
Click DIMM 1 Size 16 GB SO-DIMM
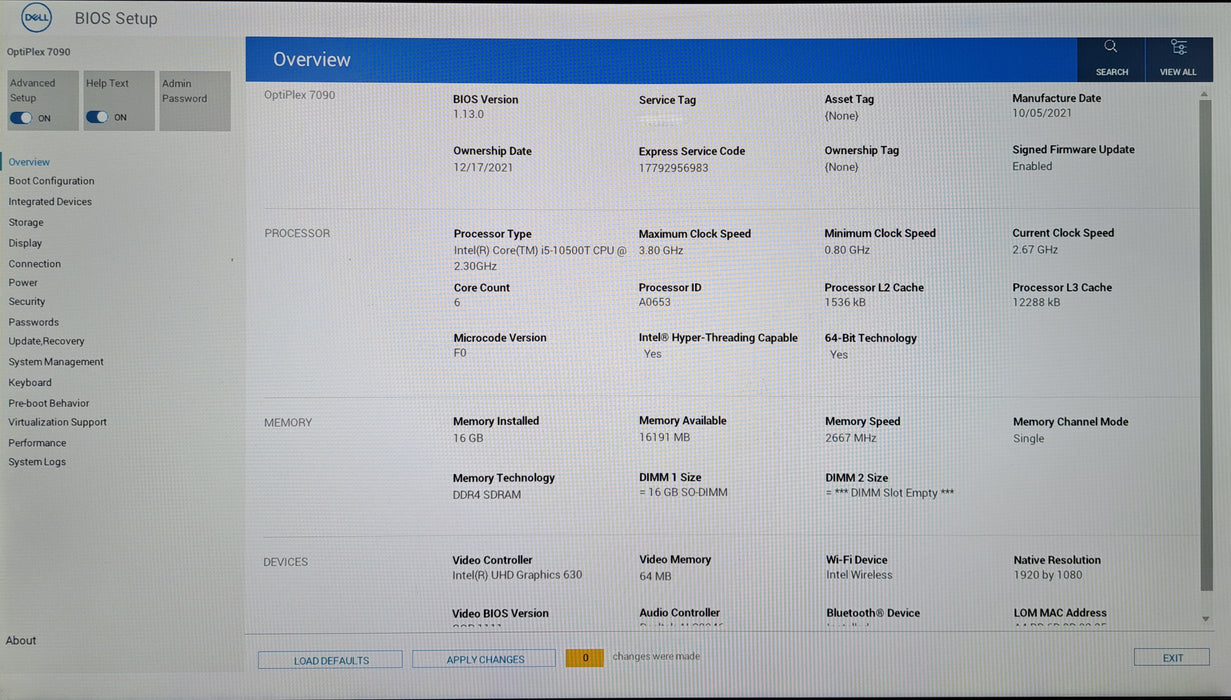point(684,492)
